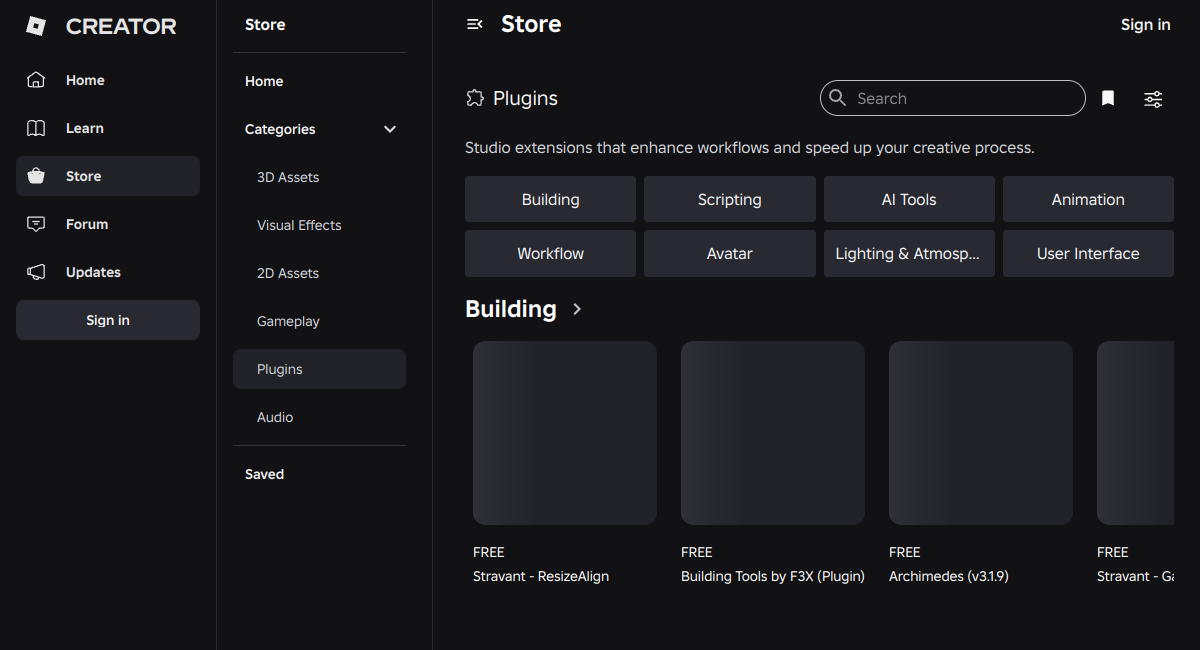Viewport: 1200px width, 650px height.
Task: Open the Stravant - ResizeAlign thumbnail
Action: click(565, 433)
